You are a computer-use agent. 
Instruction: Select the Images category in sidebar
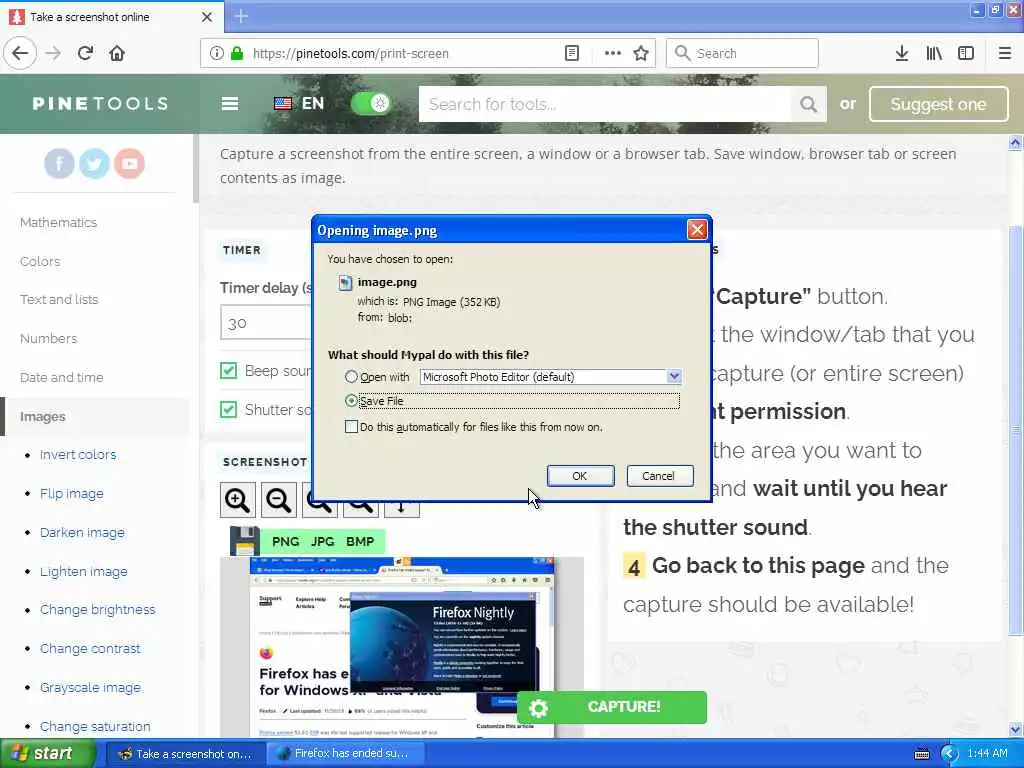tap(42, 417)
